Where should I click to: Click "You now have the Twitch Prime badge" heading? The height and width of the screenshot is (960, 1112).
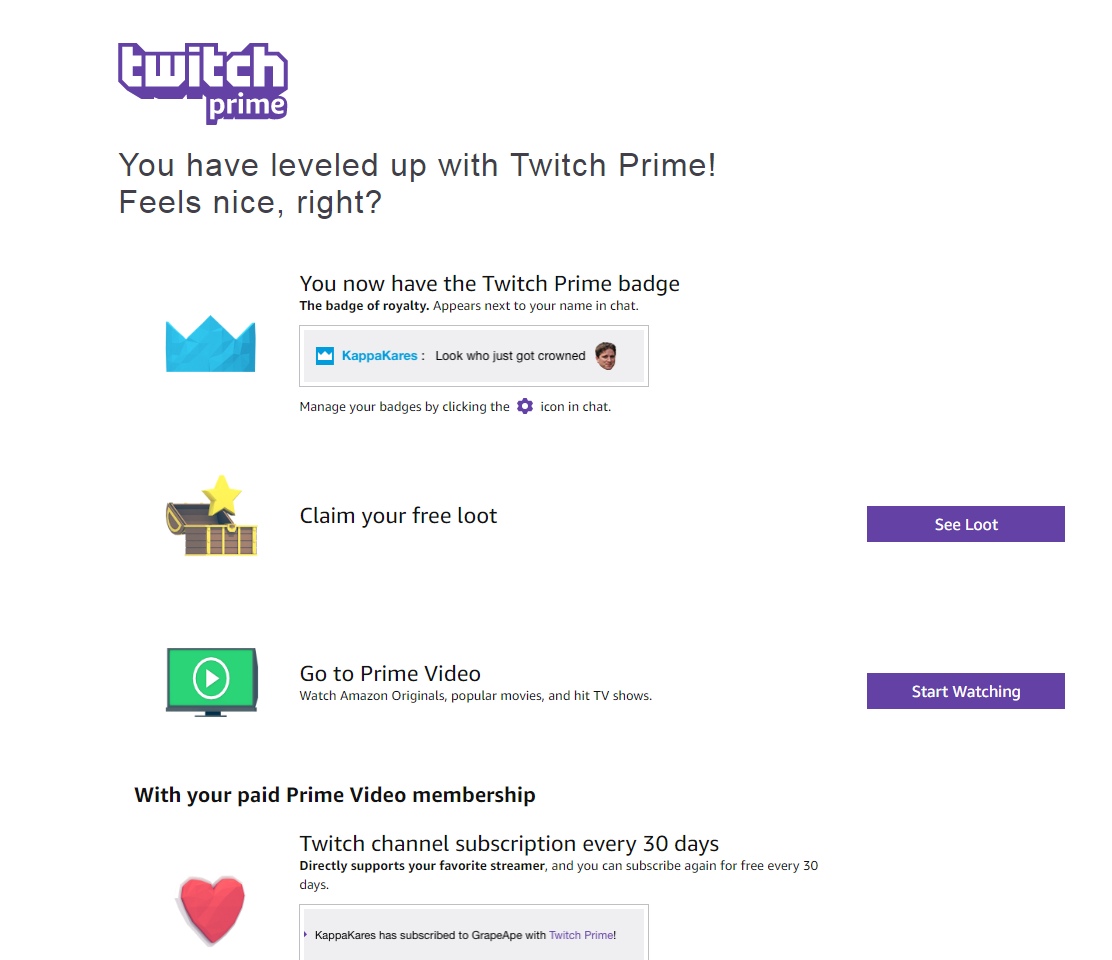pyautogui.click(x=489, y=284)
